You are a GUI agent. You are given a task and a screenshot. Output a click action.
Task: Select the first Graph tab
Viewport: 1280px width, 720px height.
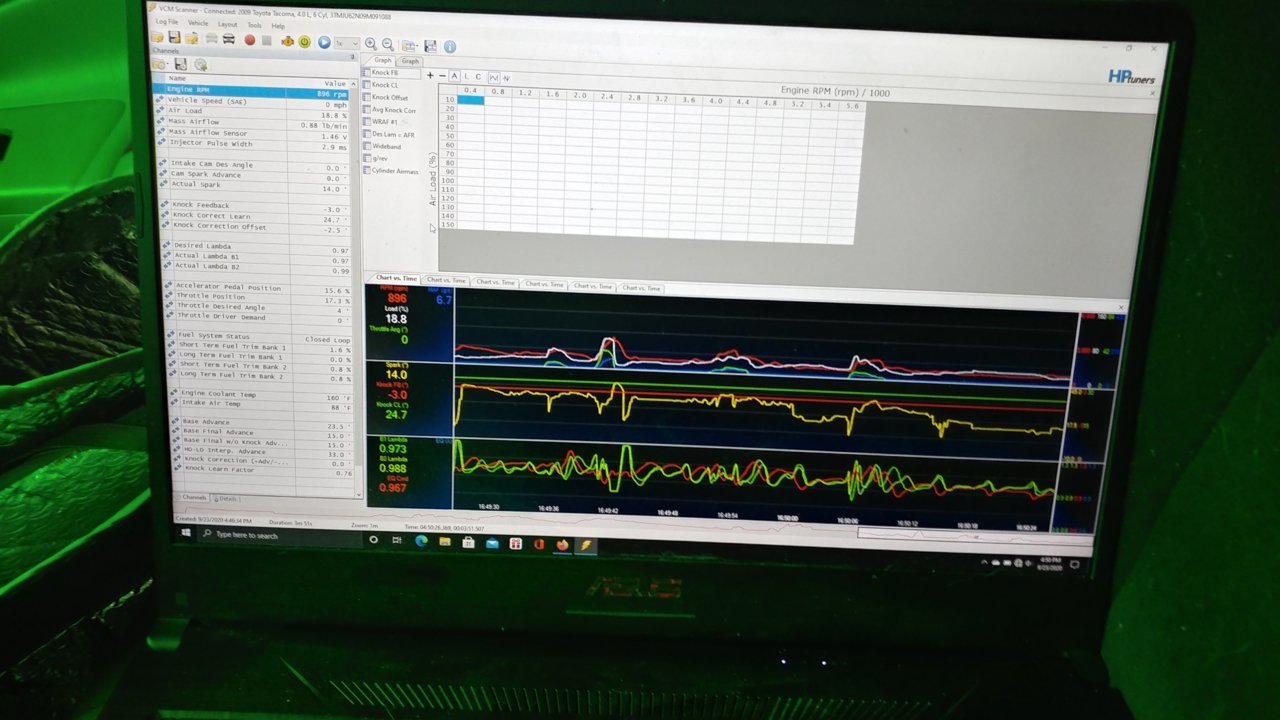[383, 60]
